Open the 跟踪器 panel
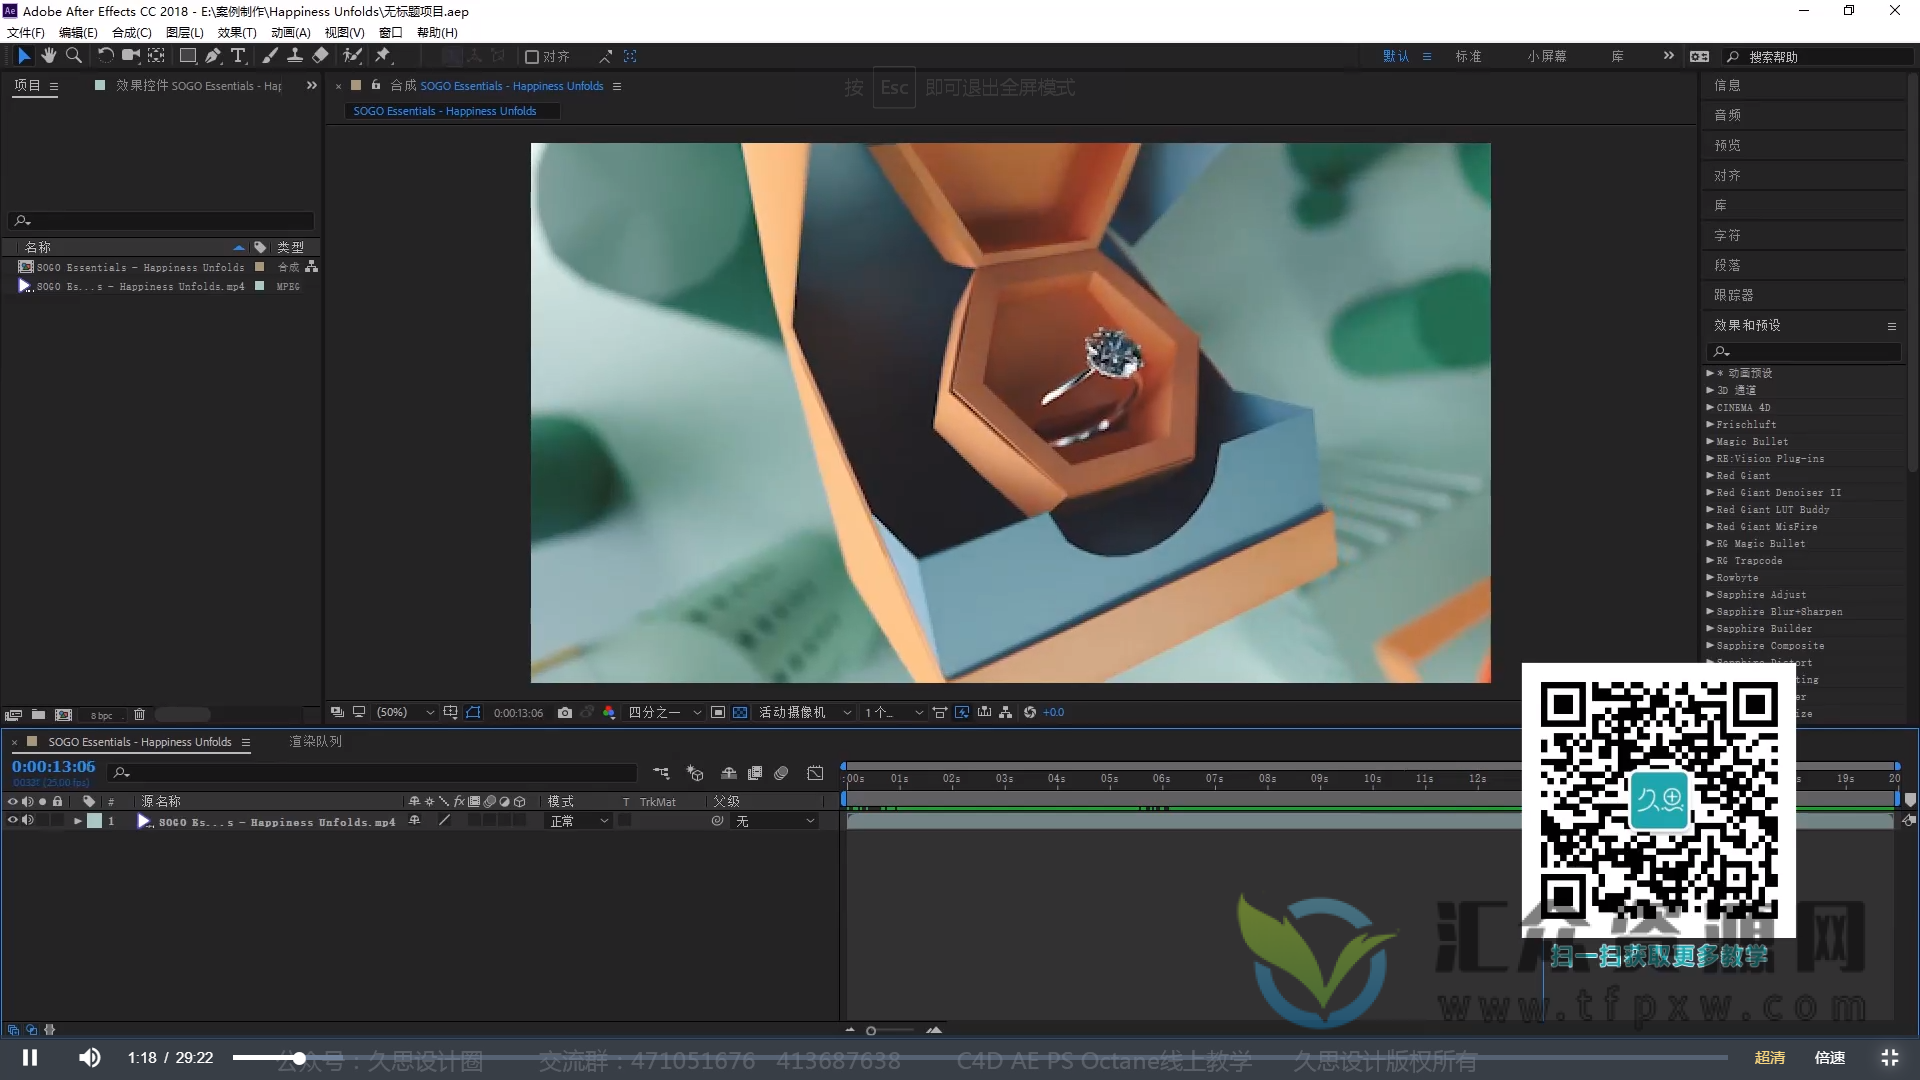This screenshot has width=1920, height=1080. (x=1733, y=295)
